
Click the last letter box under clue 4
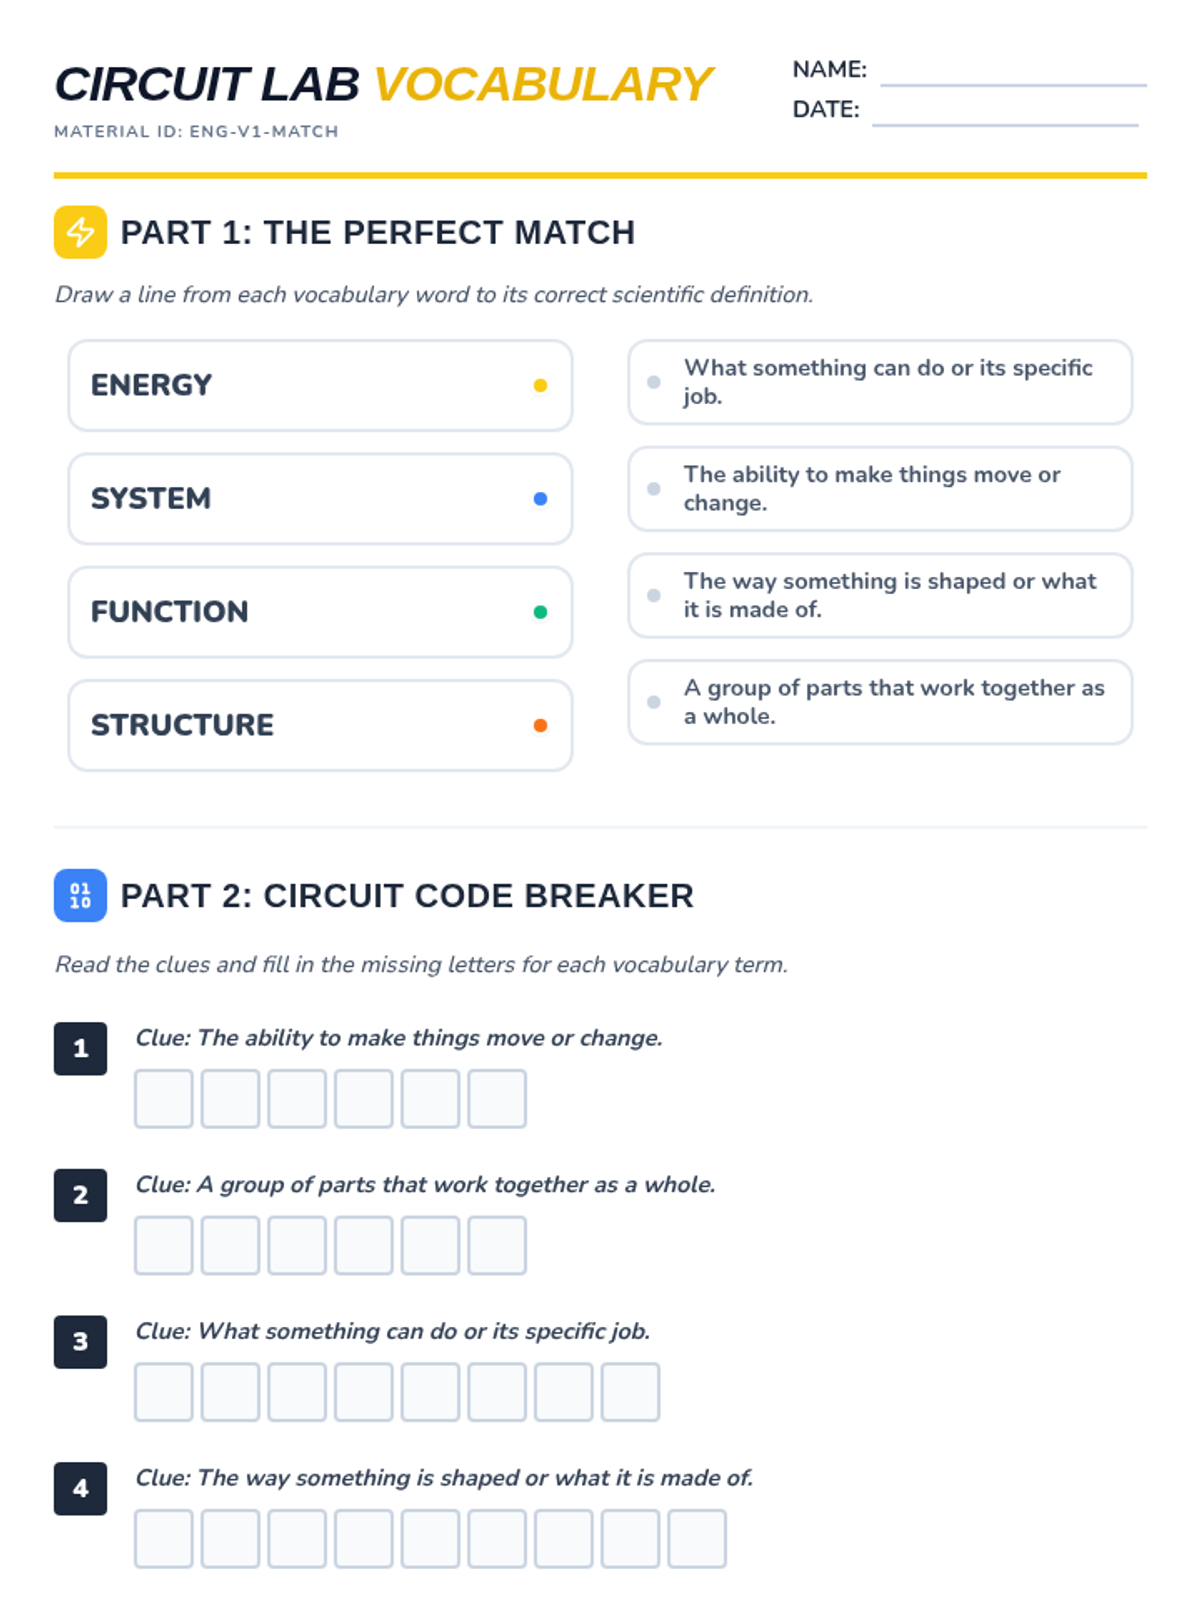697,1539
